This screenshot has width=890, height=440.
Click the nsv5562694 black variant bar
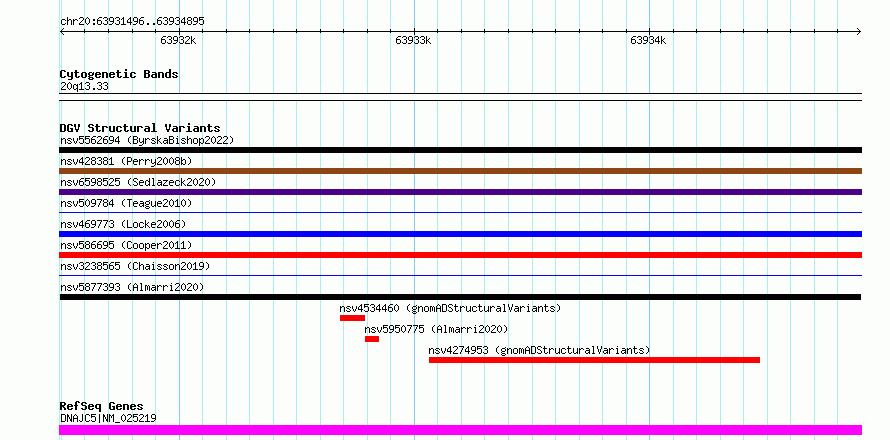(x=460, y=150)
